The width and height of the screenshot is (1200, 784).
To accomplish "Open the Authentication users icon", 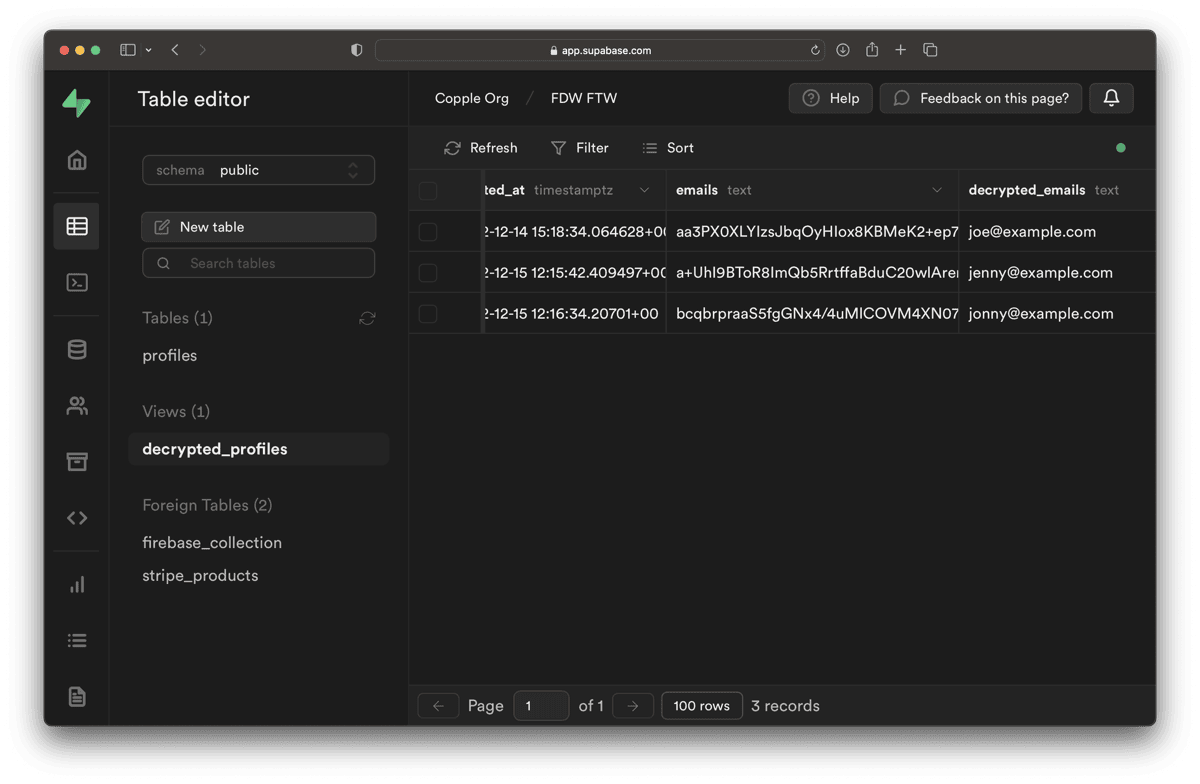I will pos(77,405).
